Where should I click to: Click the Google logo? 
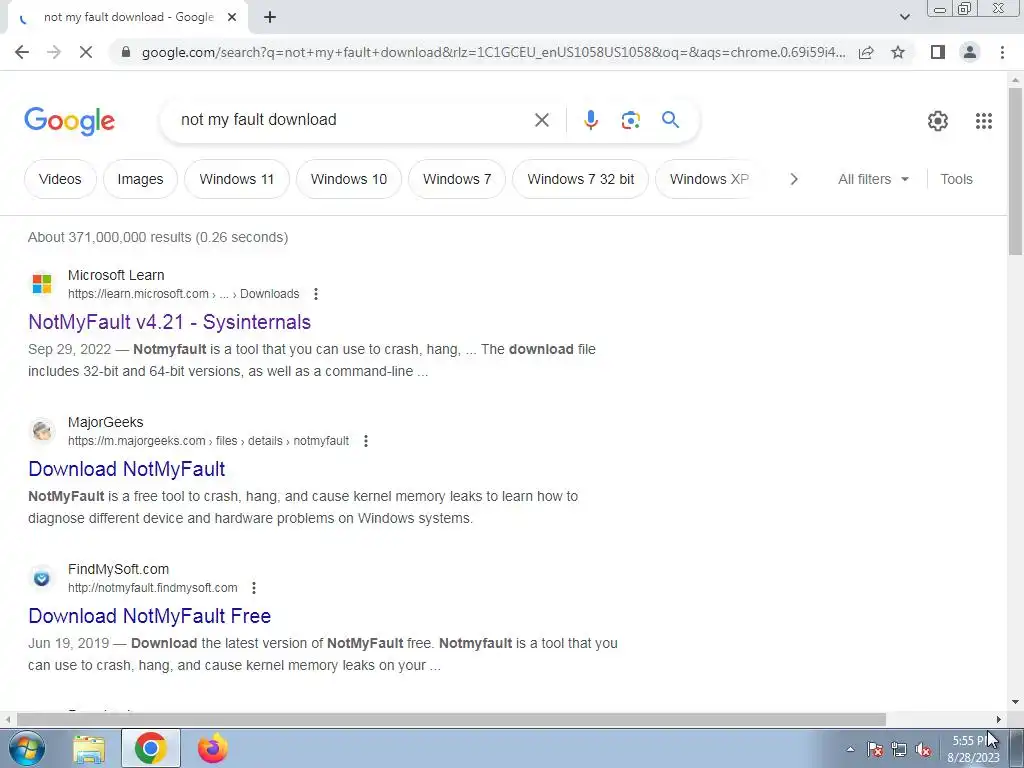click(x=69, y=121)
